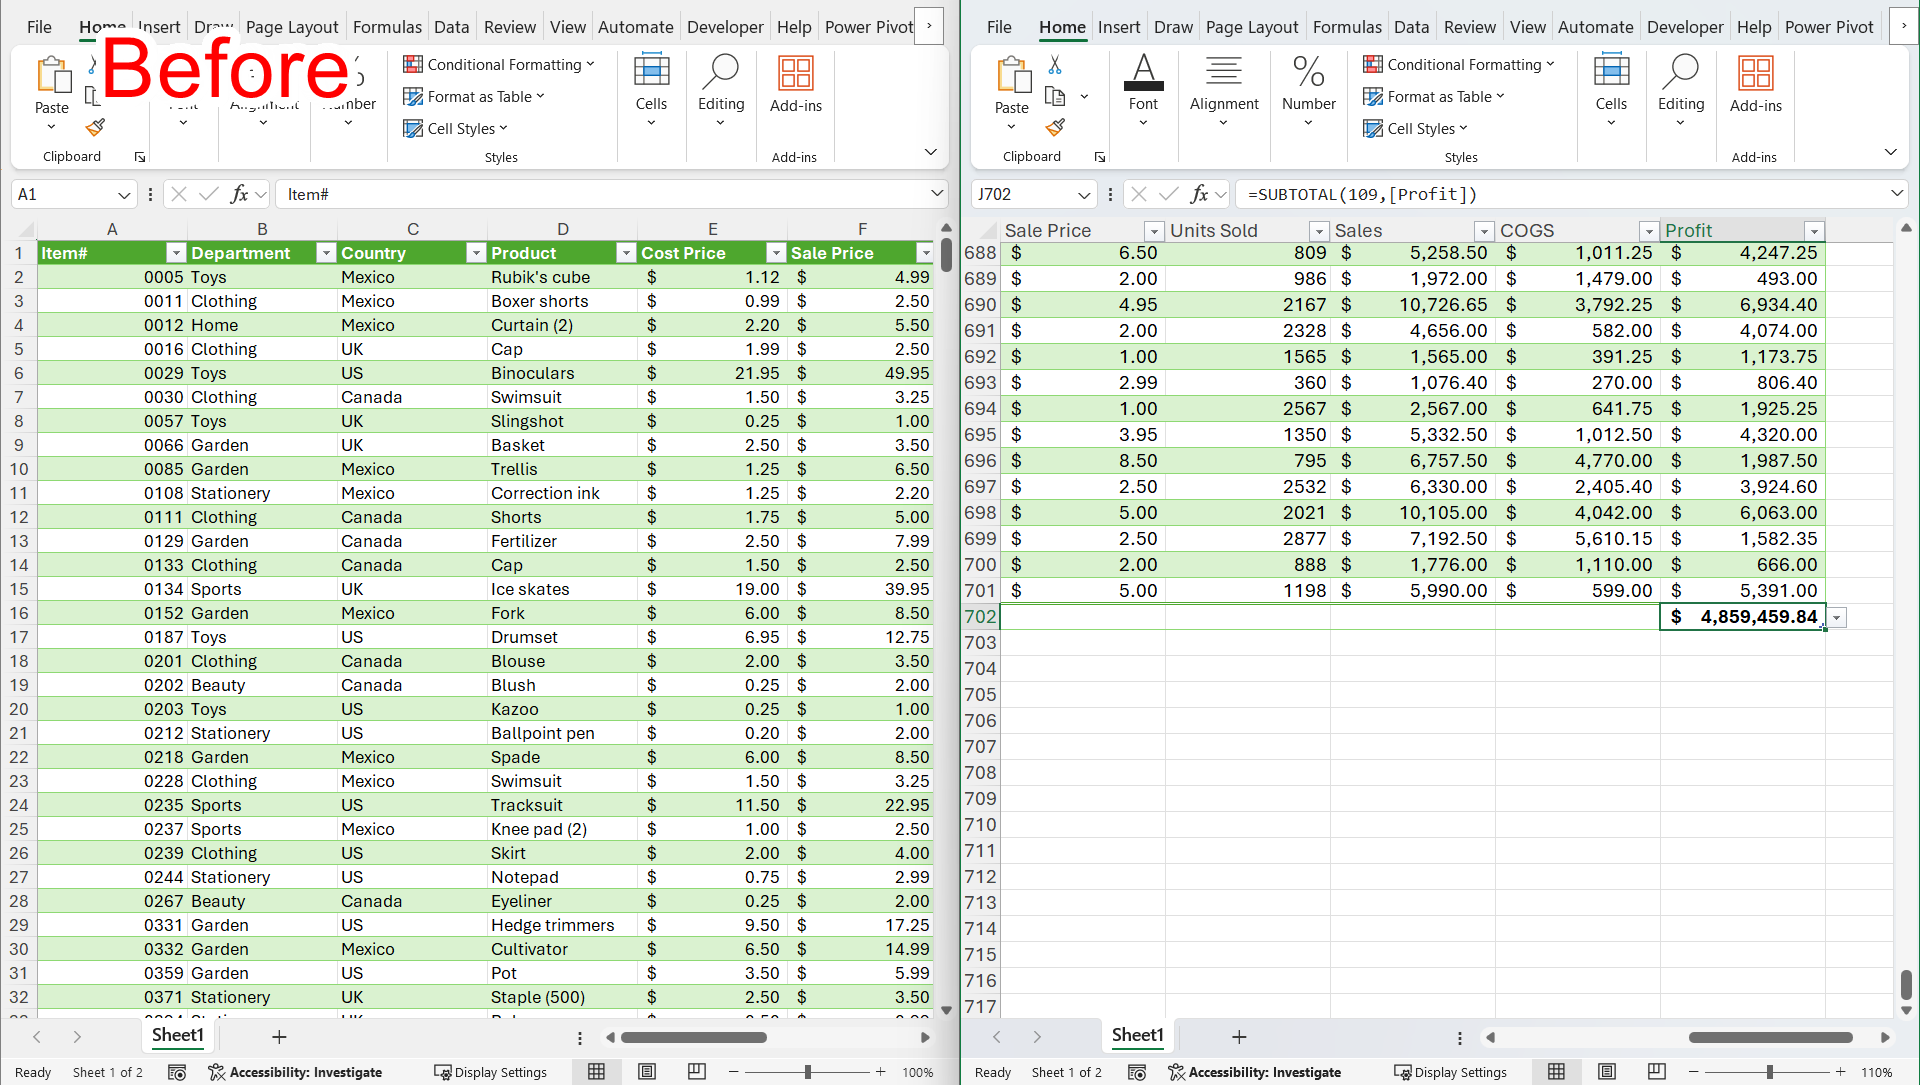The height and width of the screenshot is (1085, 1920).
Task: Click zoom in plus in right status bar
Action: tap(1840, 1072)
